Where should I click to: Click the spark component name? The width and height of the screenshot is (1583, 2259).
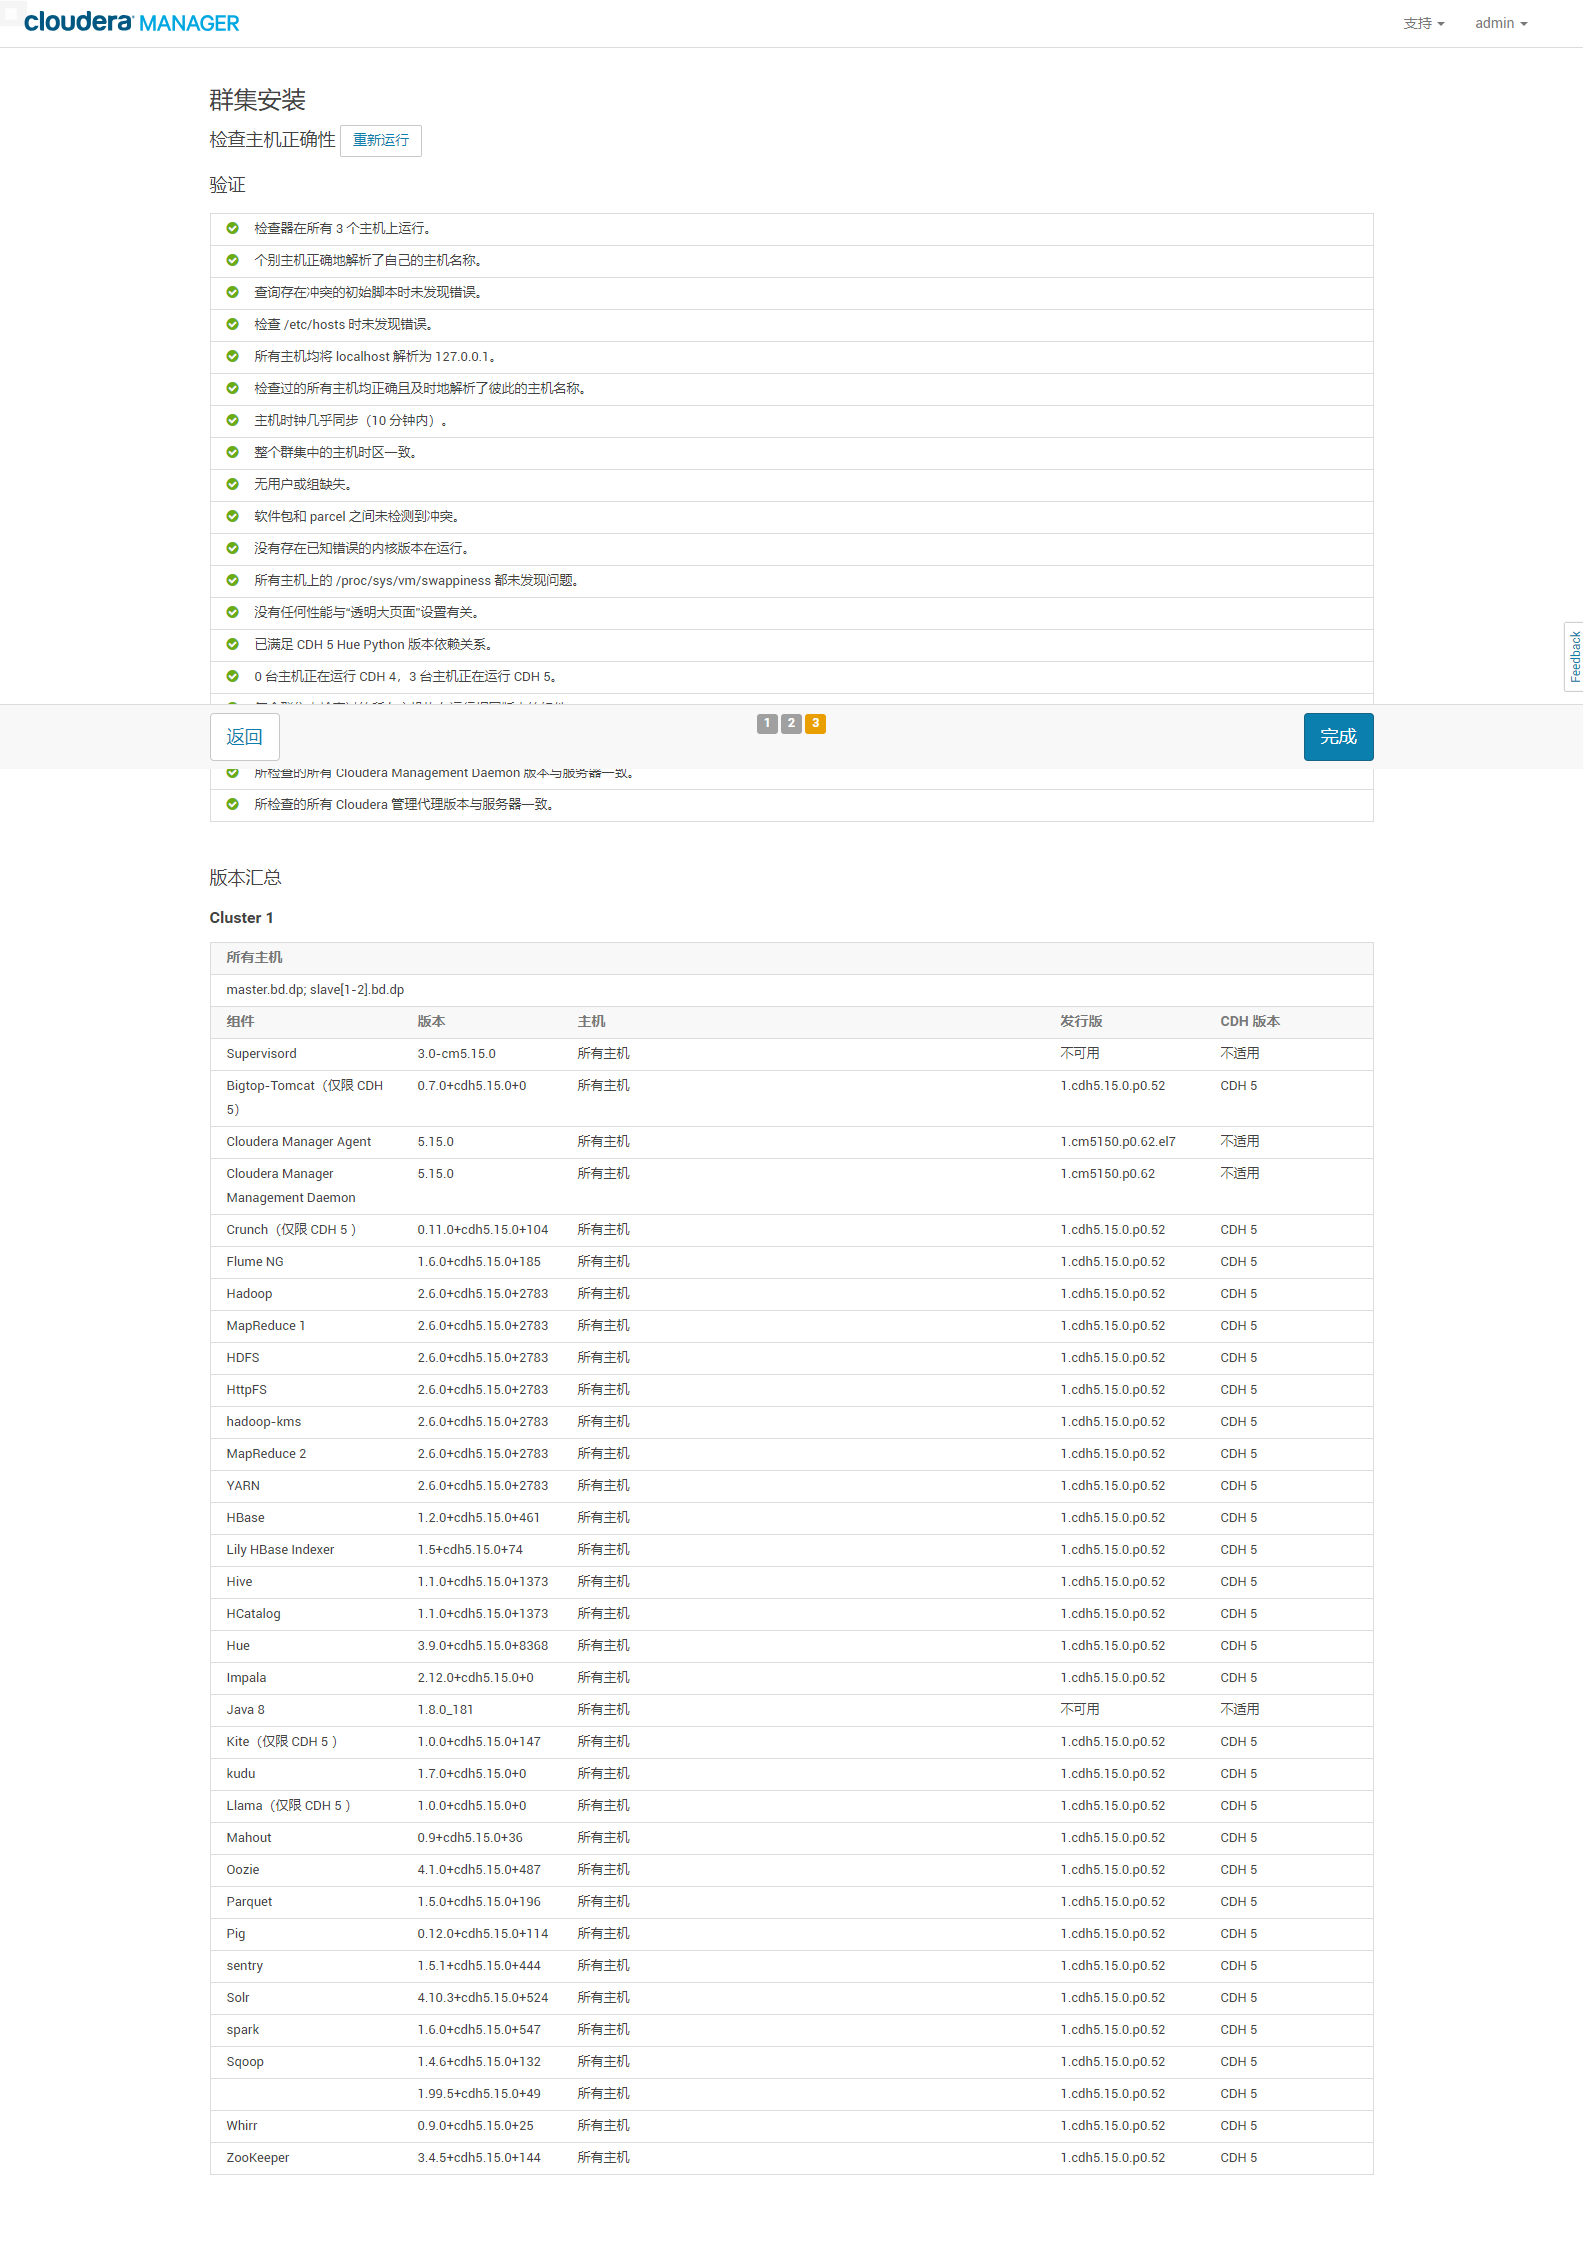click(242, 2030)
